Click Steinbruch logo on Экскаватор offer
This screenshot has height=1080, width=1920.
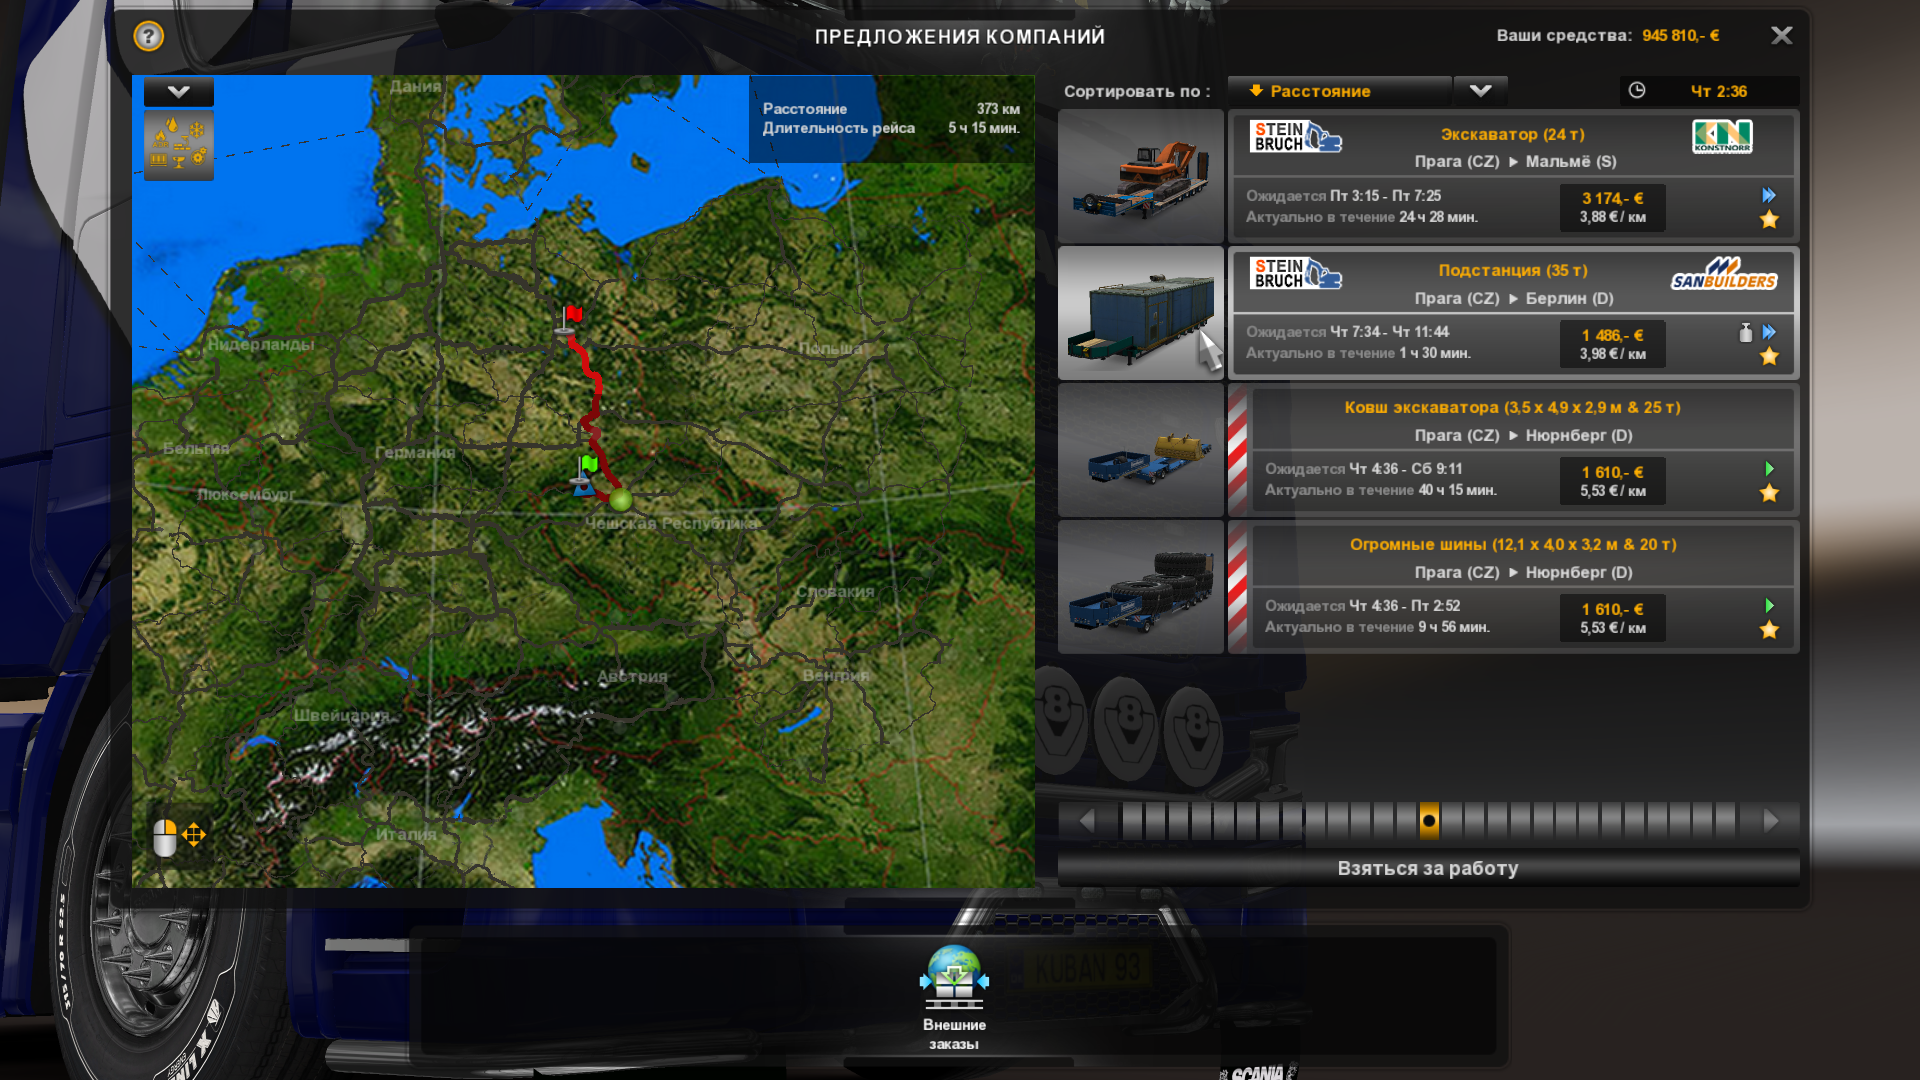point(1295,137)
